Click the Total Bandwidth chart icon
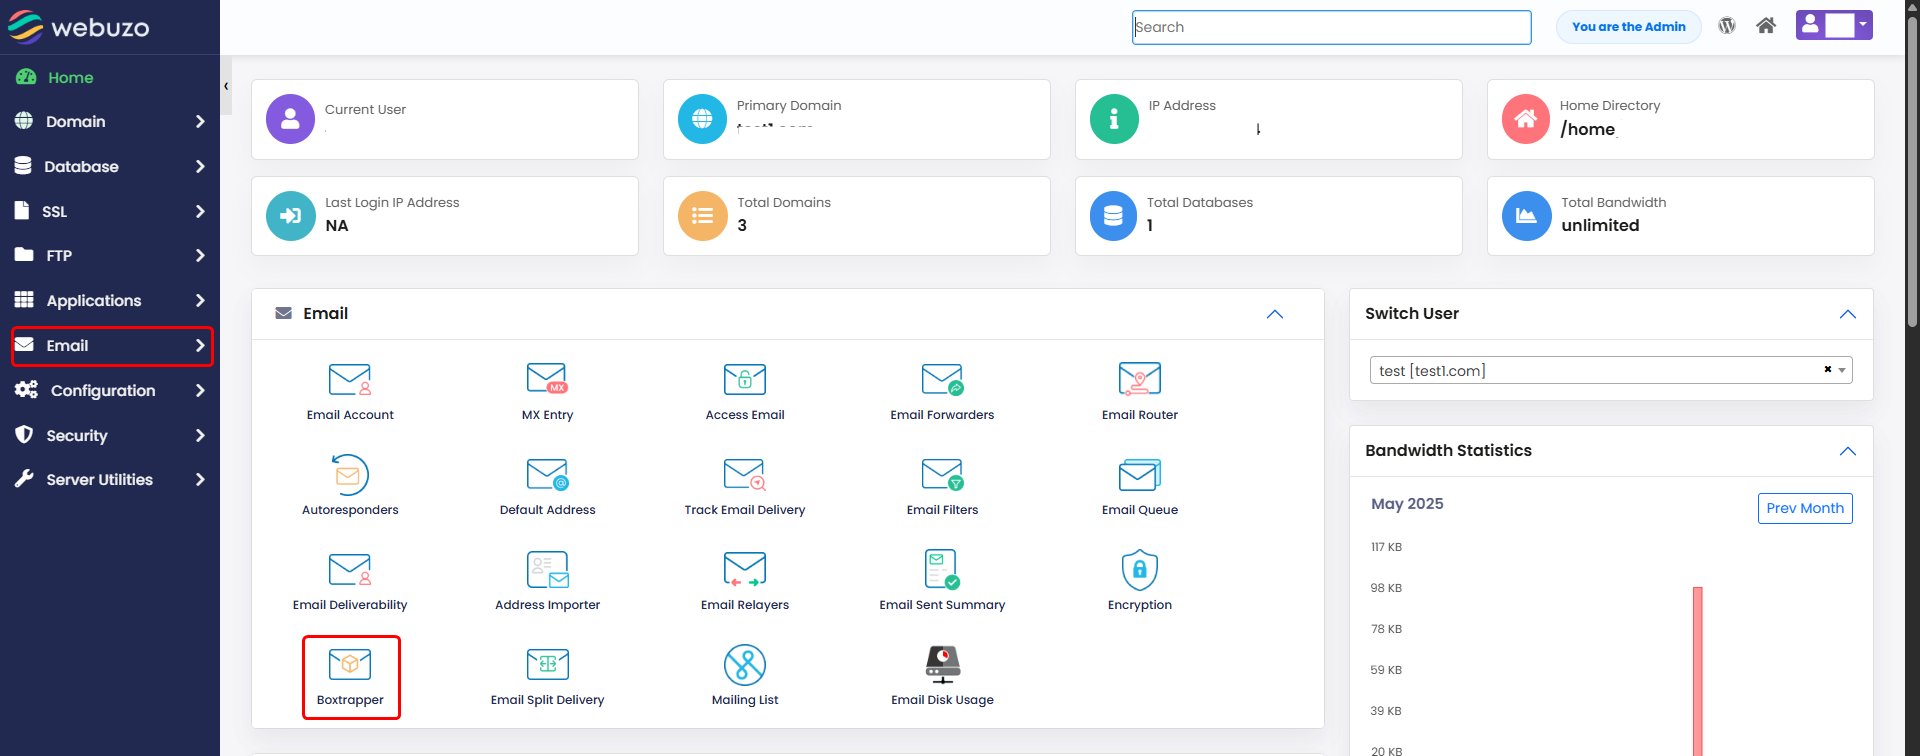Viewport: 1920px width, 756px height. coord(1526,216)
